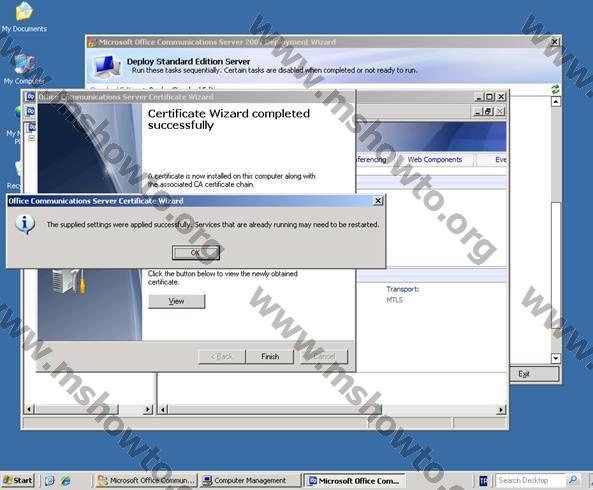Close the Deployment Wizard window
The image size is (593, 490).
click(x=554, y=42)
